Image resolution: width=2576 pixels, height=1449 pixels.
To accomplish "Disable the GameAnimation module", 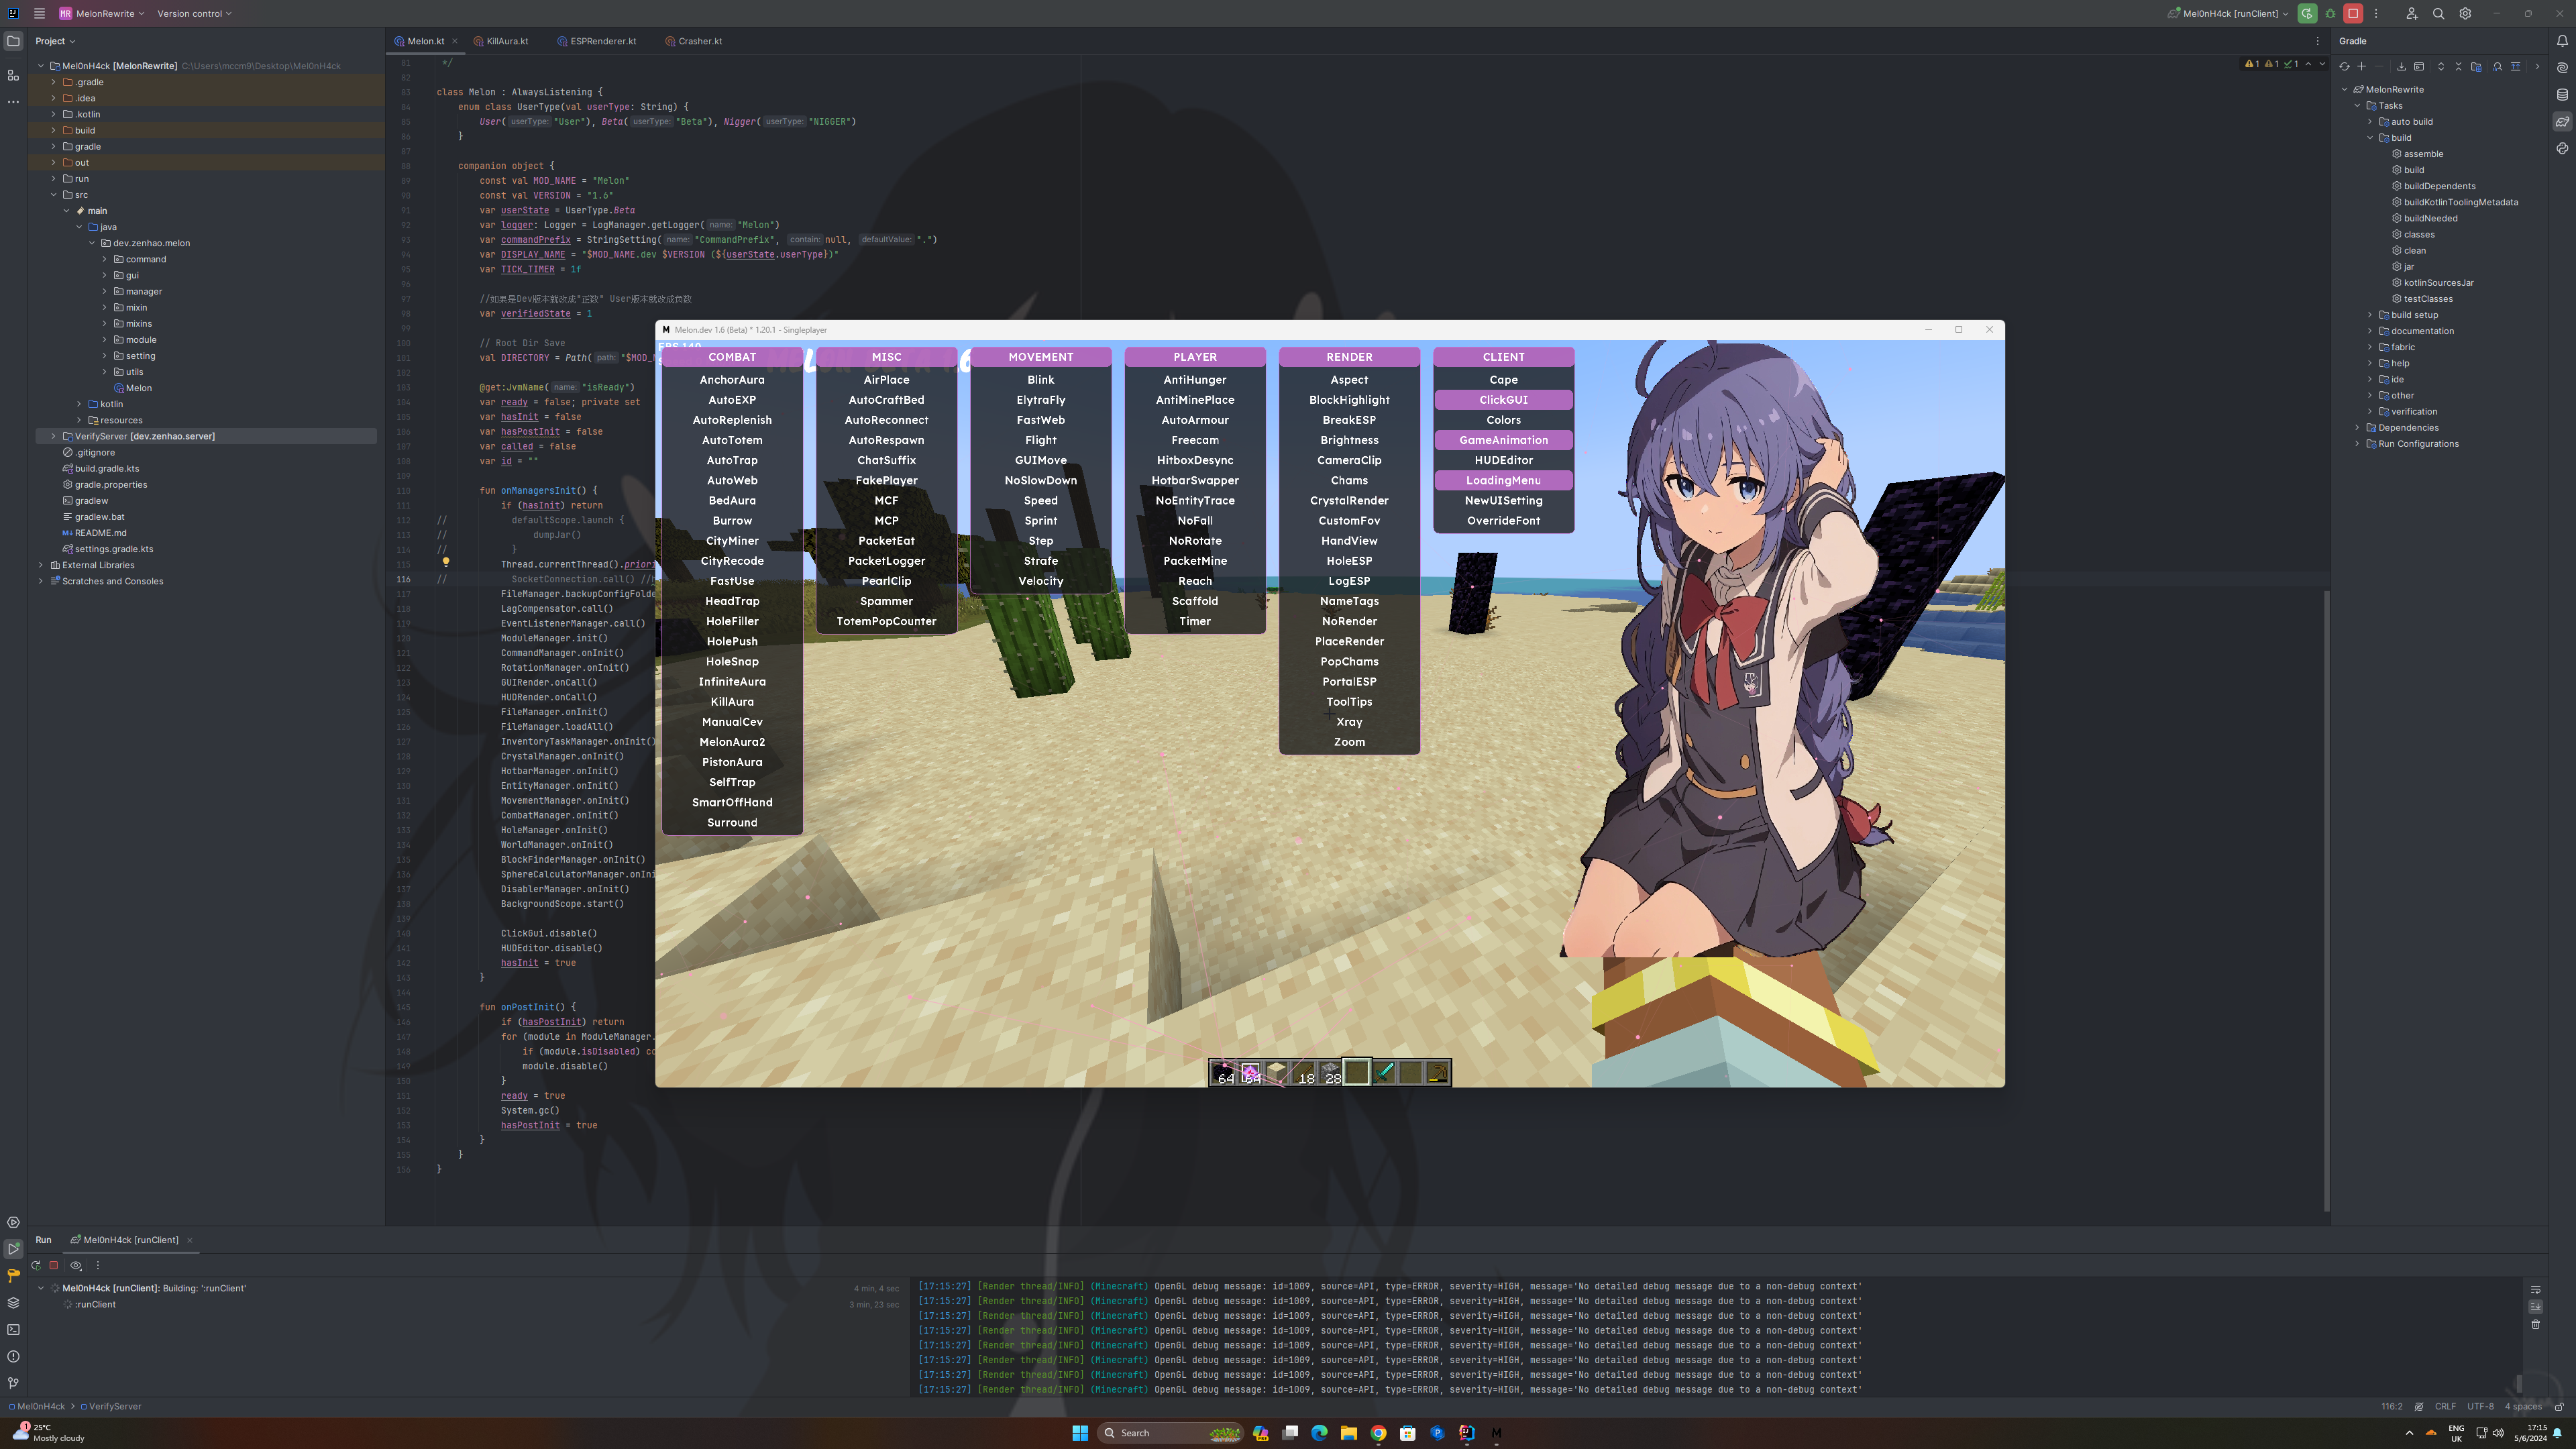I will point(1503,440).
